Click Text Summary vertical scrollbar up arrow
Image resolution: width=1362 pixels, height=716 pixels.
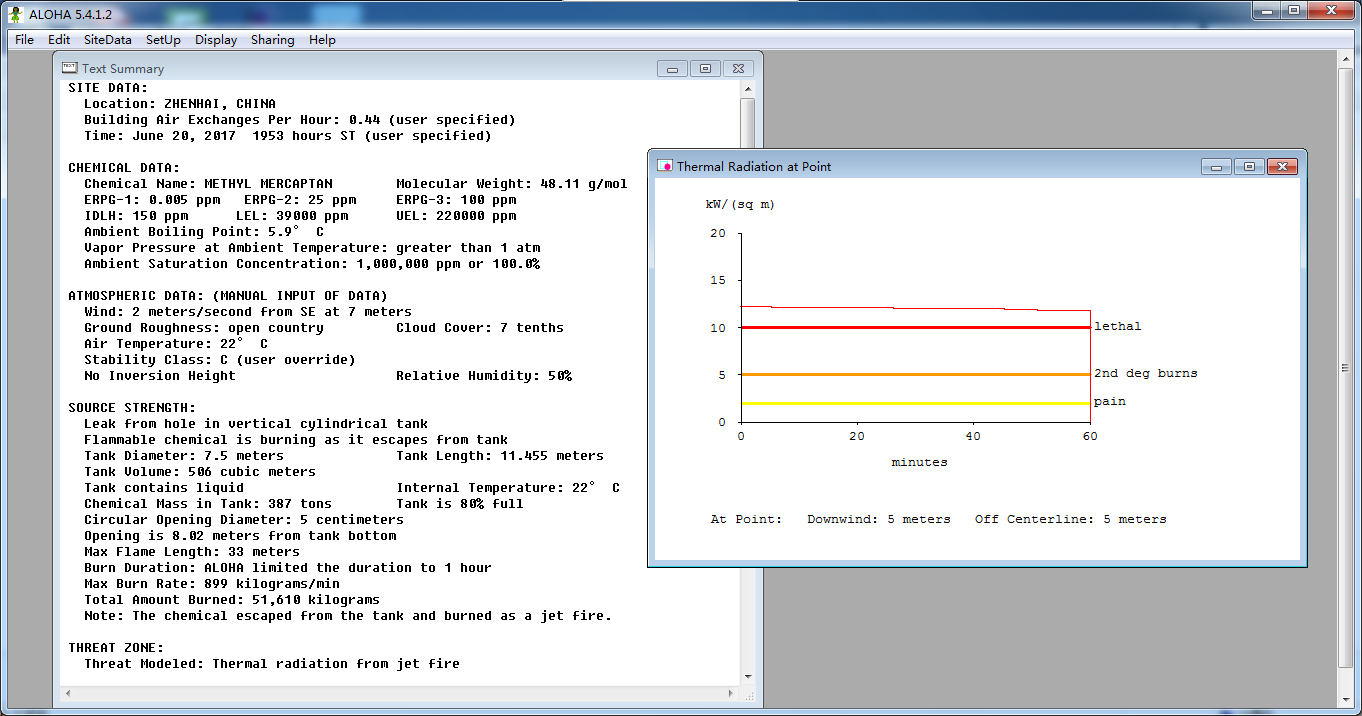pos(748,89)
